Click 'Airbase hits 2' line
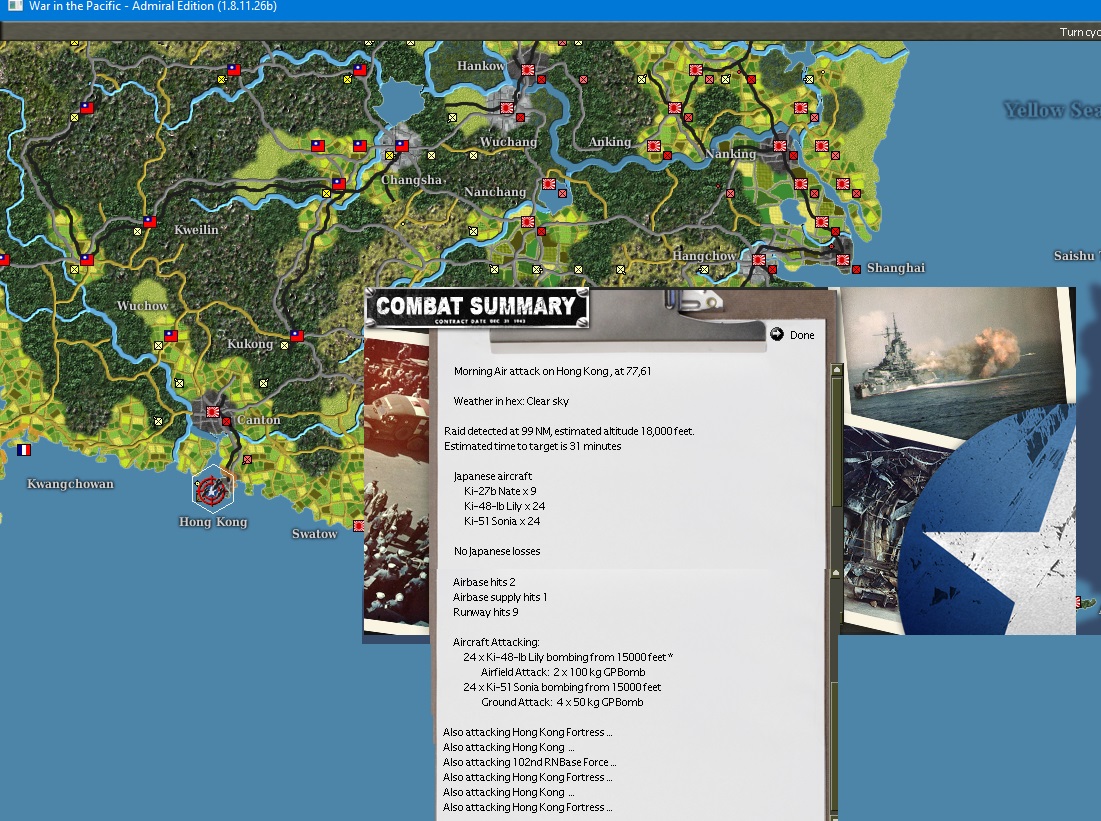This screenshot has width=1101, height=821. [484, 582]
